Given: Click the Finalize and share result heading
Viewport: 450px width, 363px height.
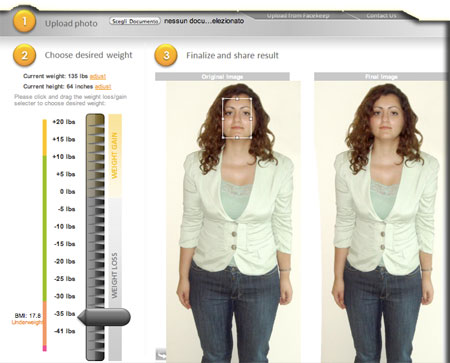Looking at the screenshot, I should coord(232,55).
